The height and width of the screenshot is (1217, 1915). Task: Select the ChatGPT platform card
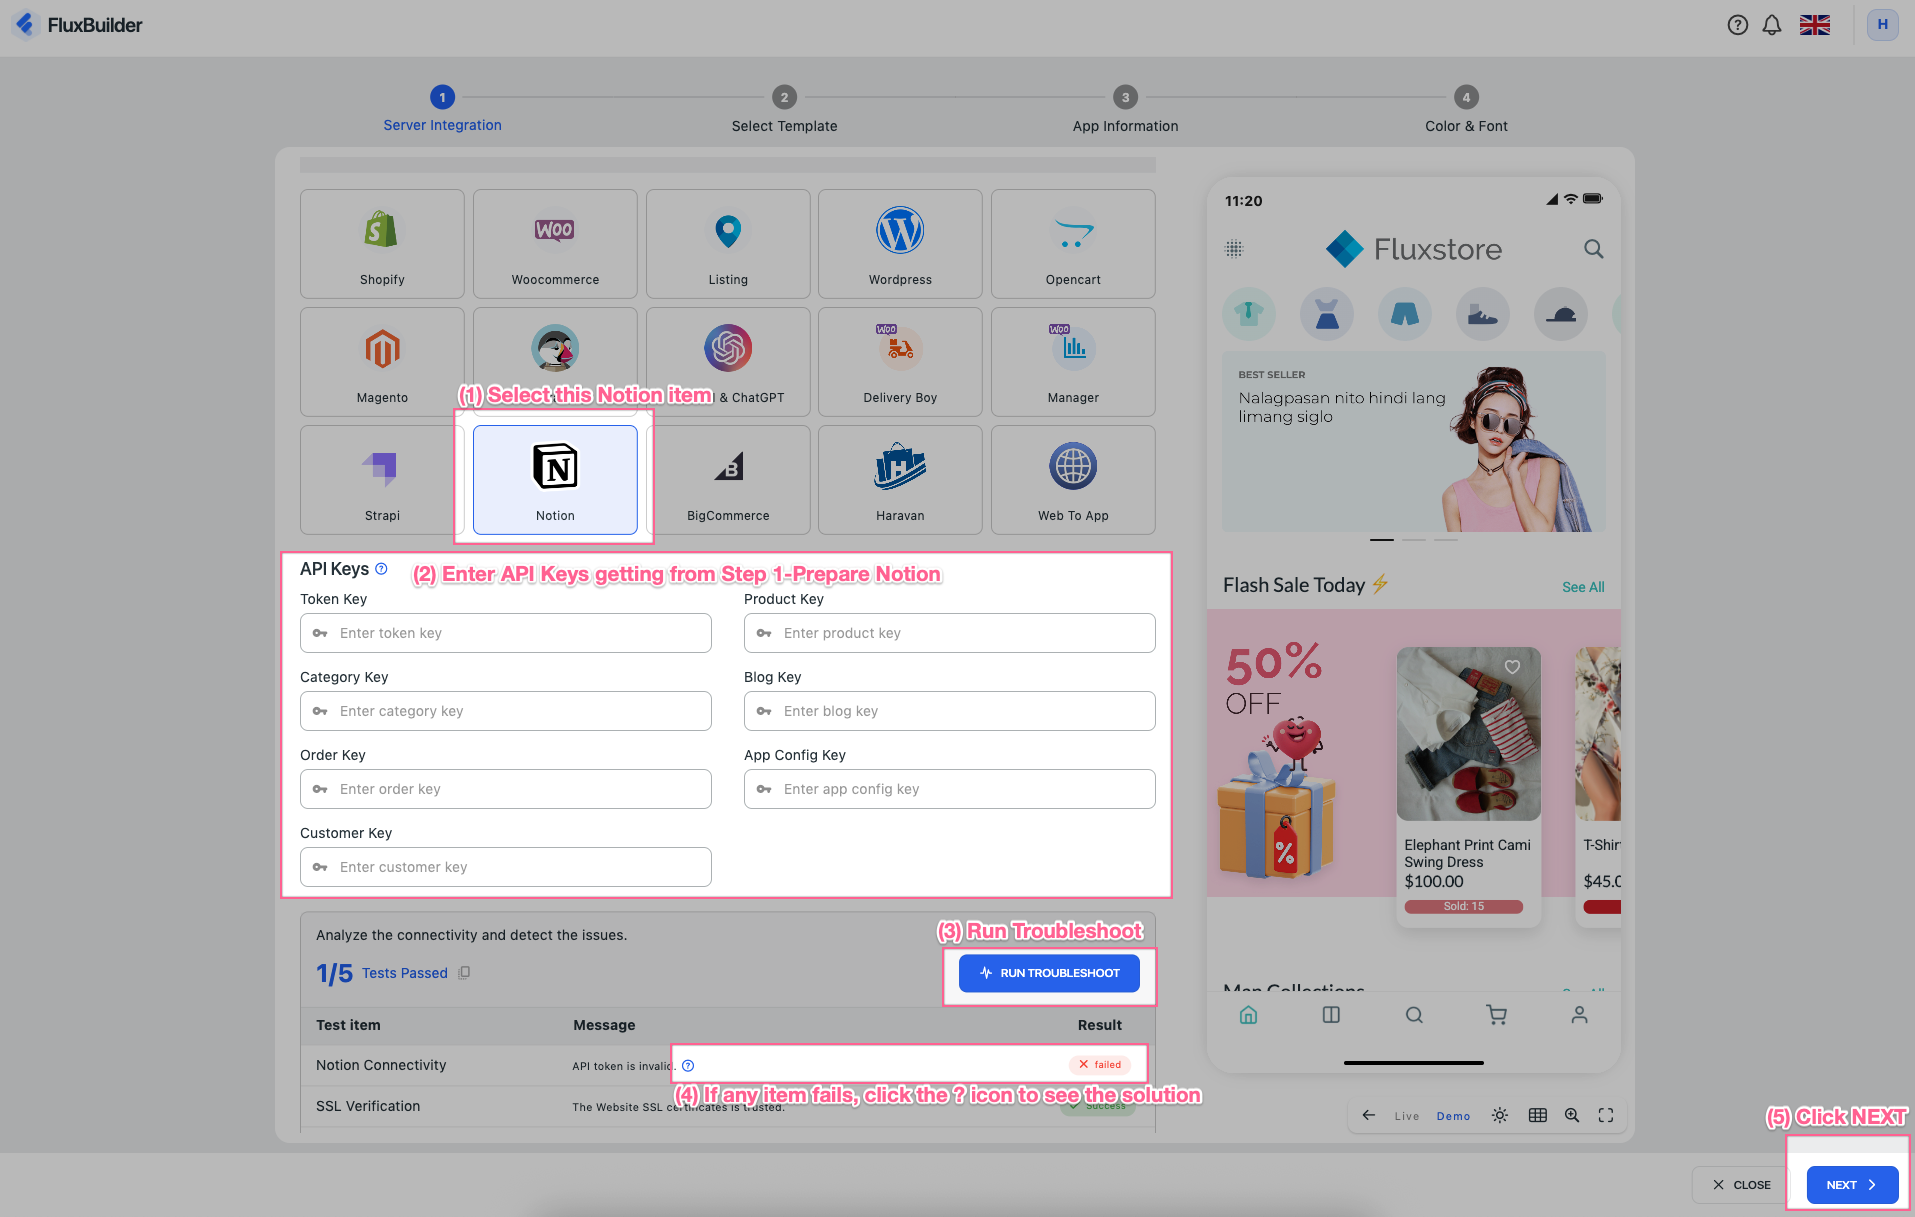728,362
